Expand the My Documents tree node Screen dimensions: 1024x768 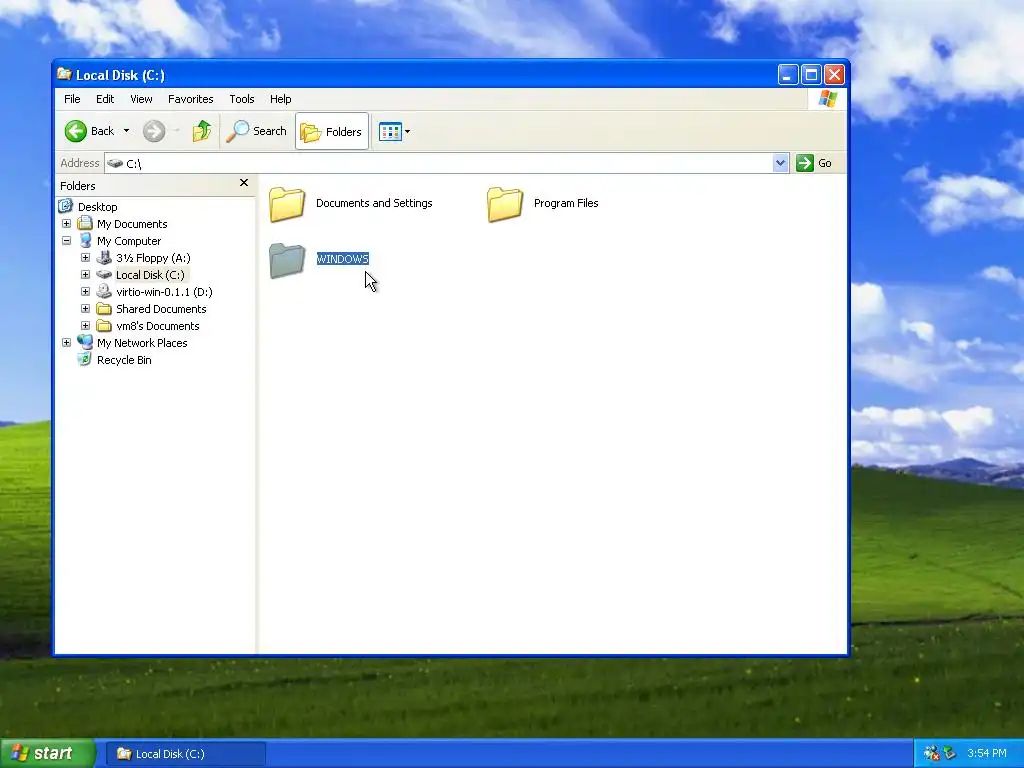(x=67, y=224)
